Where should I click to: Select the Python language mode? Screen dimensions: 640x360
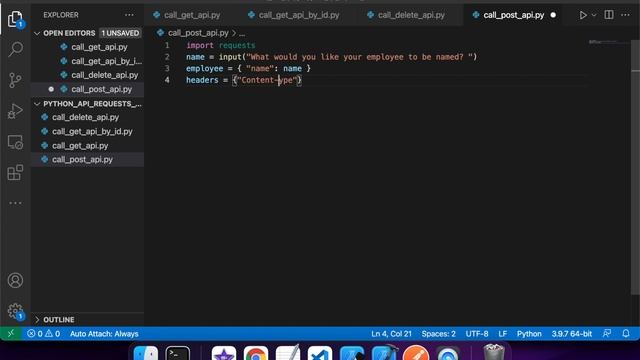(x=529, y=333)
